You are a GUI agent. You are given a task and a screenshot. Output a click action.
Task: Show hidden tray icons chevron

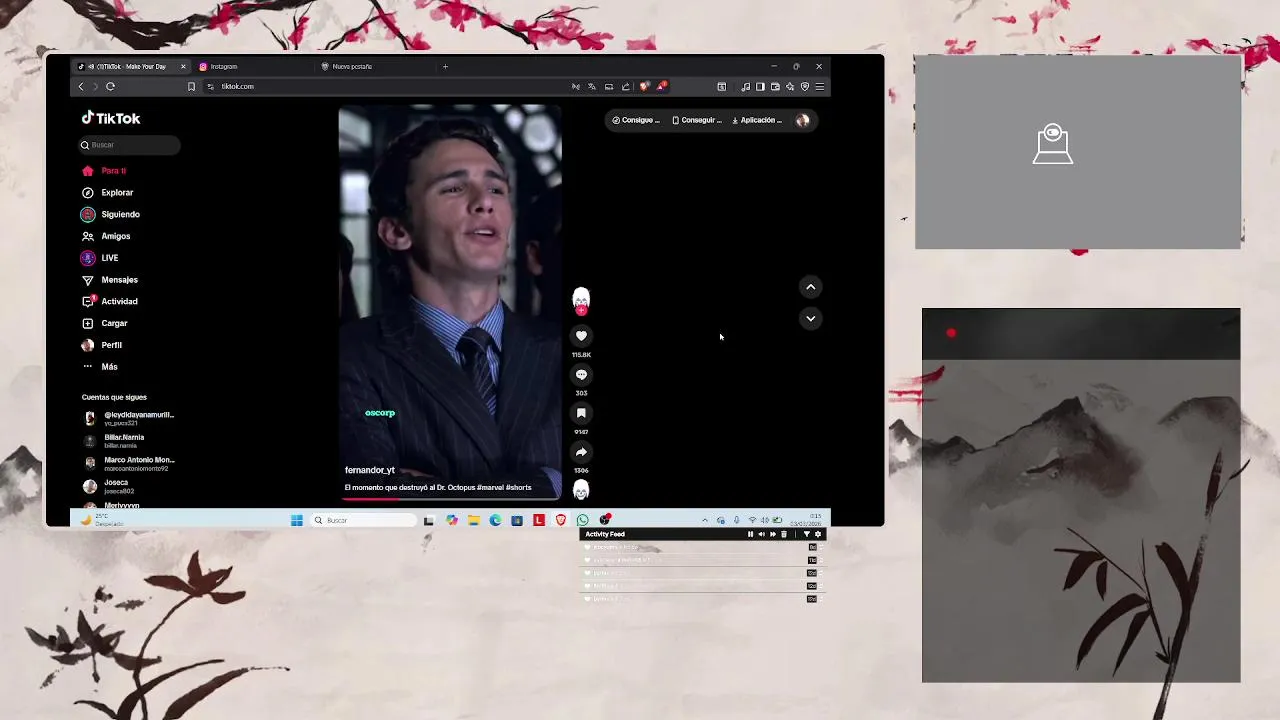coord(705,520)
